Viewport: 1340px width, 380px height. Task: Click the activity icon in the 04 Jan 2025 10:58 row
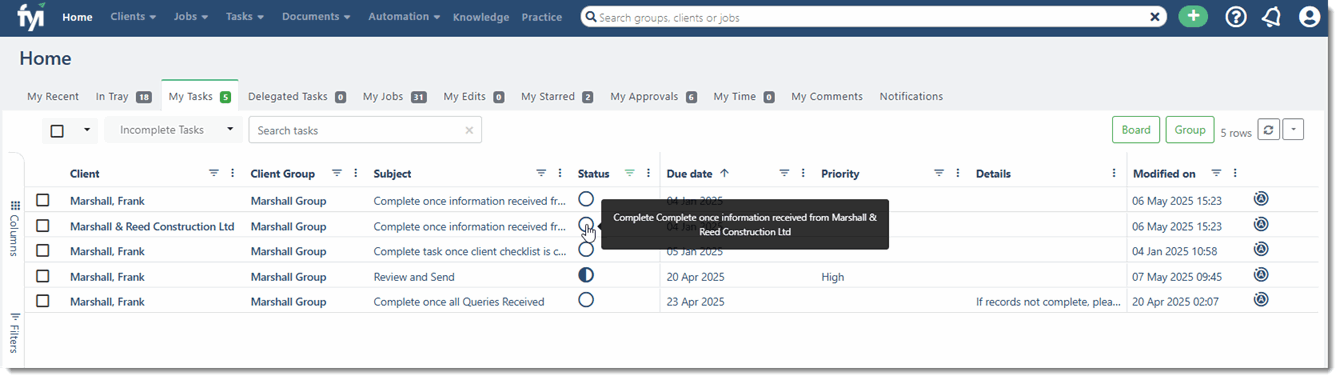point(1261,249)
